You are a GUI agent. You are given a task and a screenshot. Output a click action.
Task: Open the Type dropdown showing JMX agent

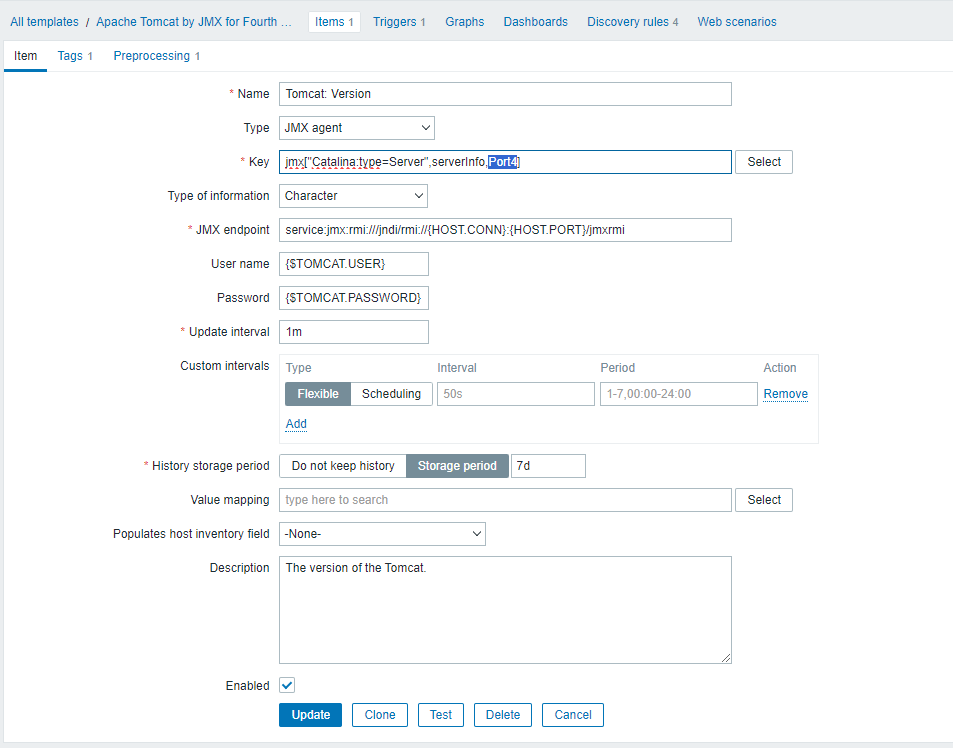[x=357, y=128]
